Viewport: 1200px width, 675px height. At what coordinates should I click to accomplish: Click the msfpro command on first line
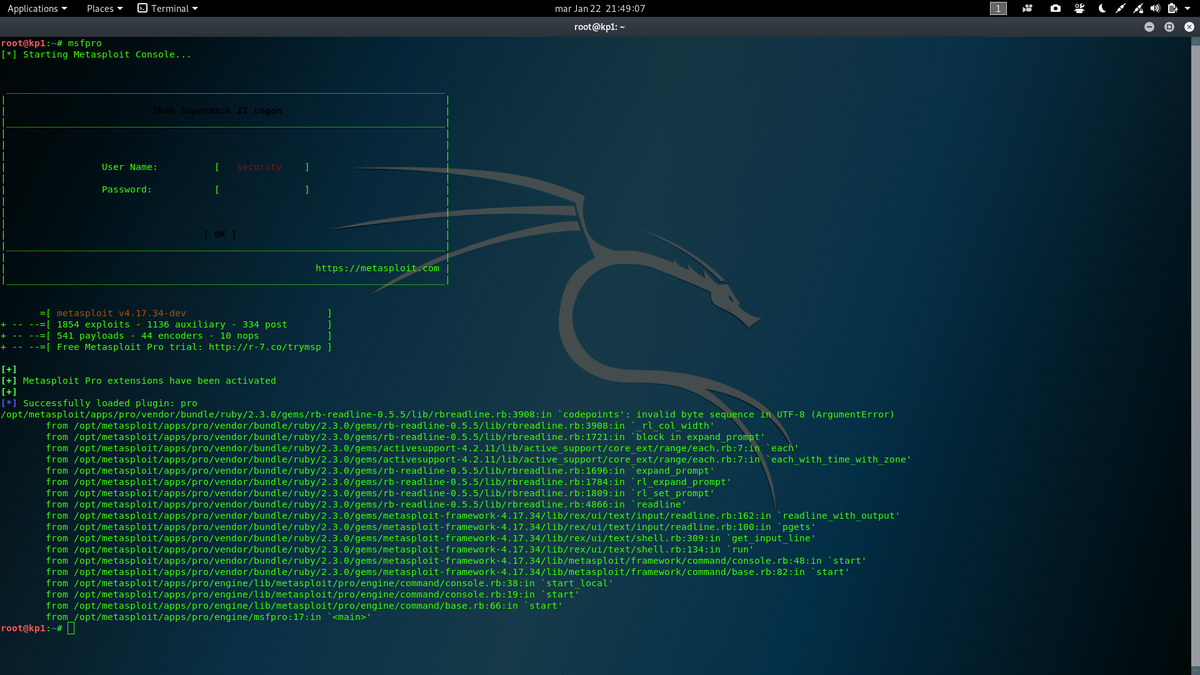(85, 43)
